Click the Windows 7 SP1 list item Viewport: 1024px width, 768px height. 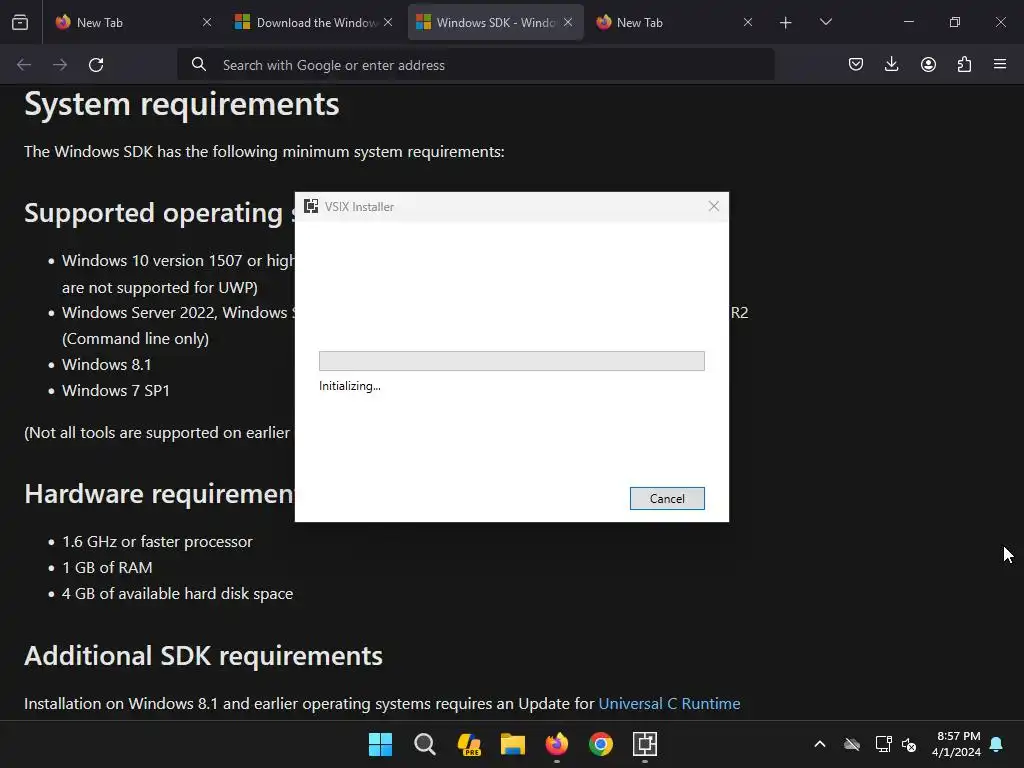(116, 391)
